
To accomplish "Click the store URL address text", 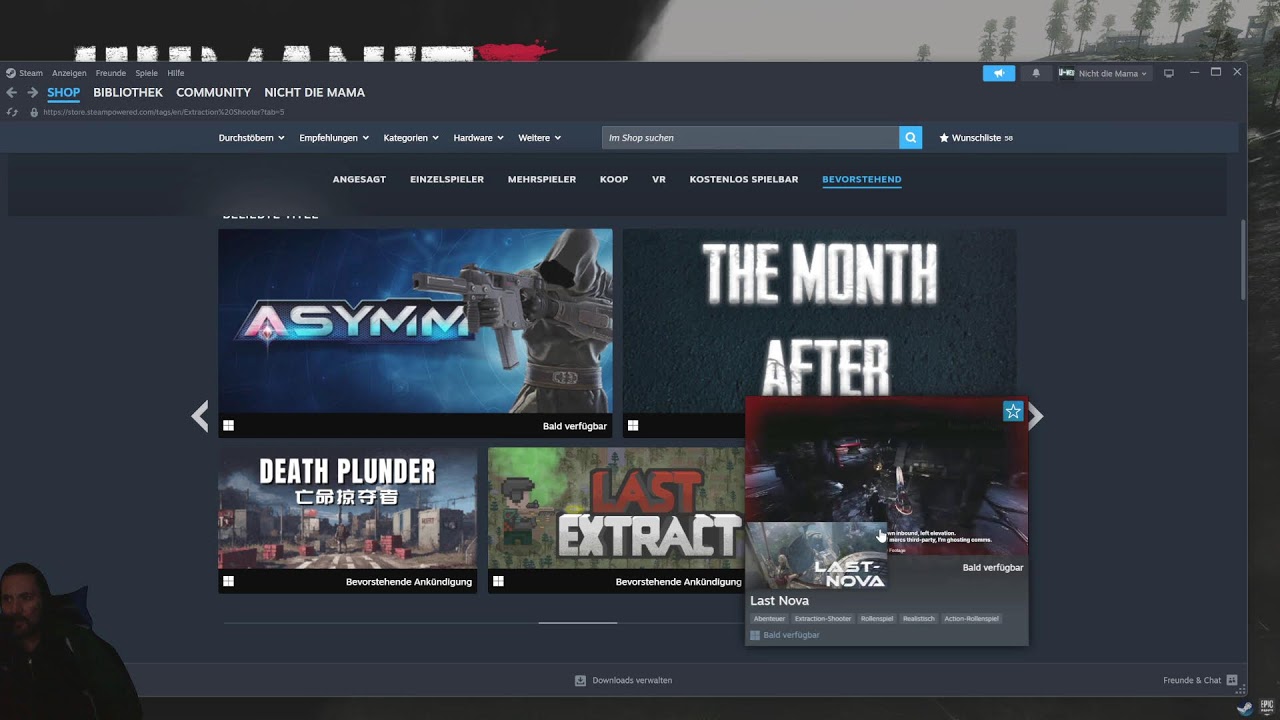I will [164, 112].
